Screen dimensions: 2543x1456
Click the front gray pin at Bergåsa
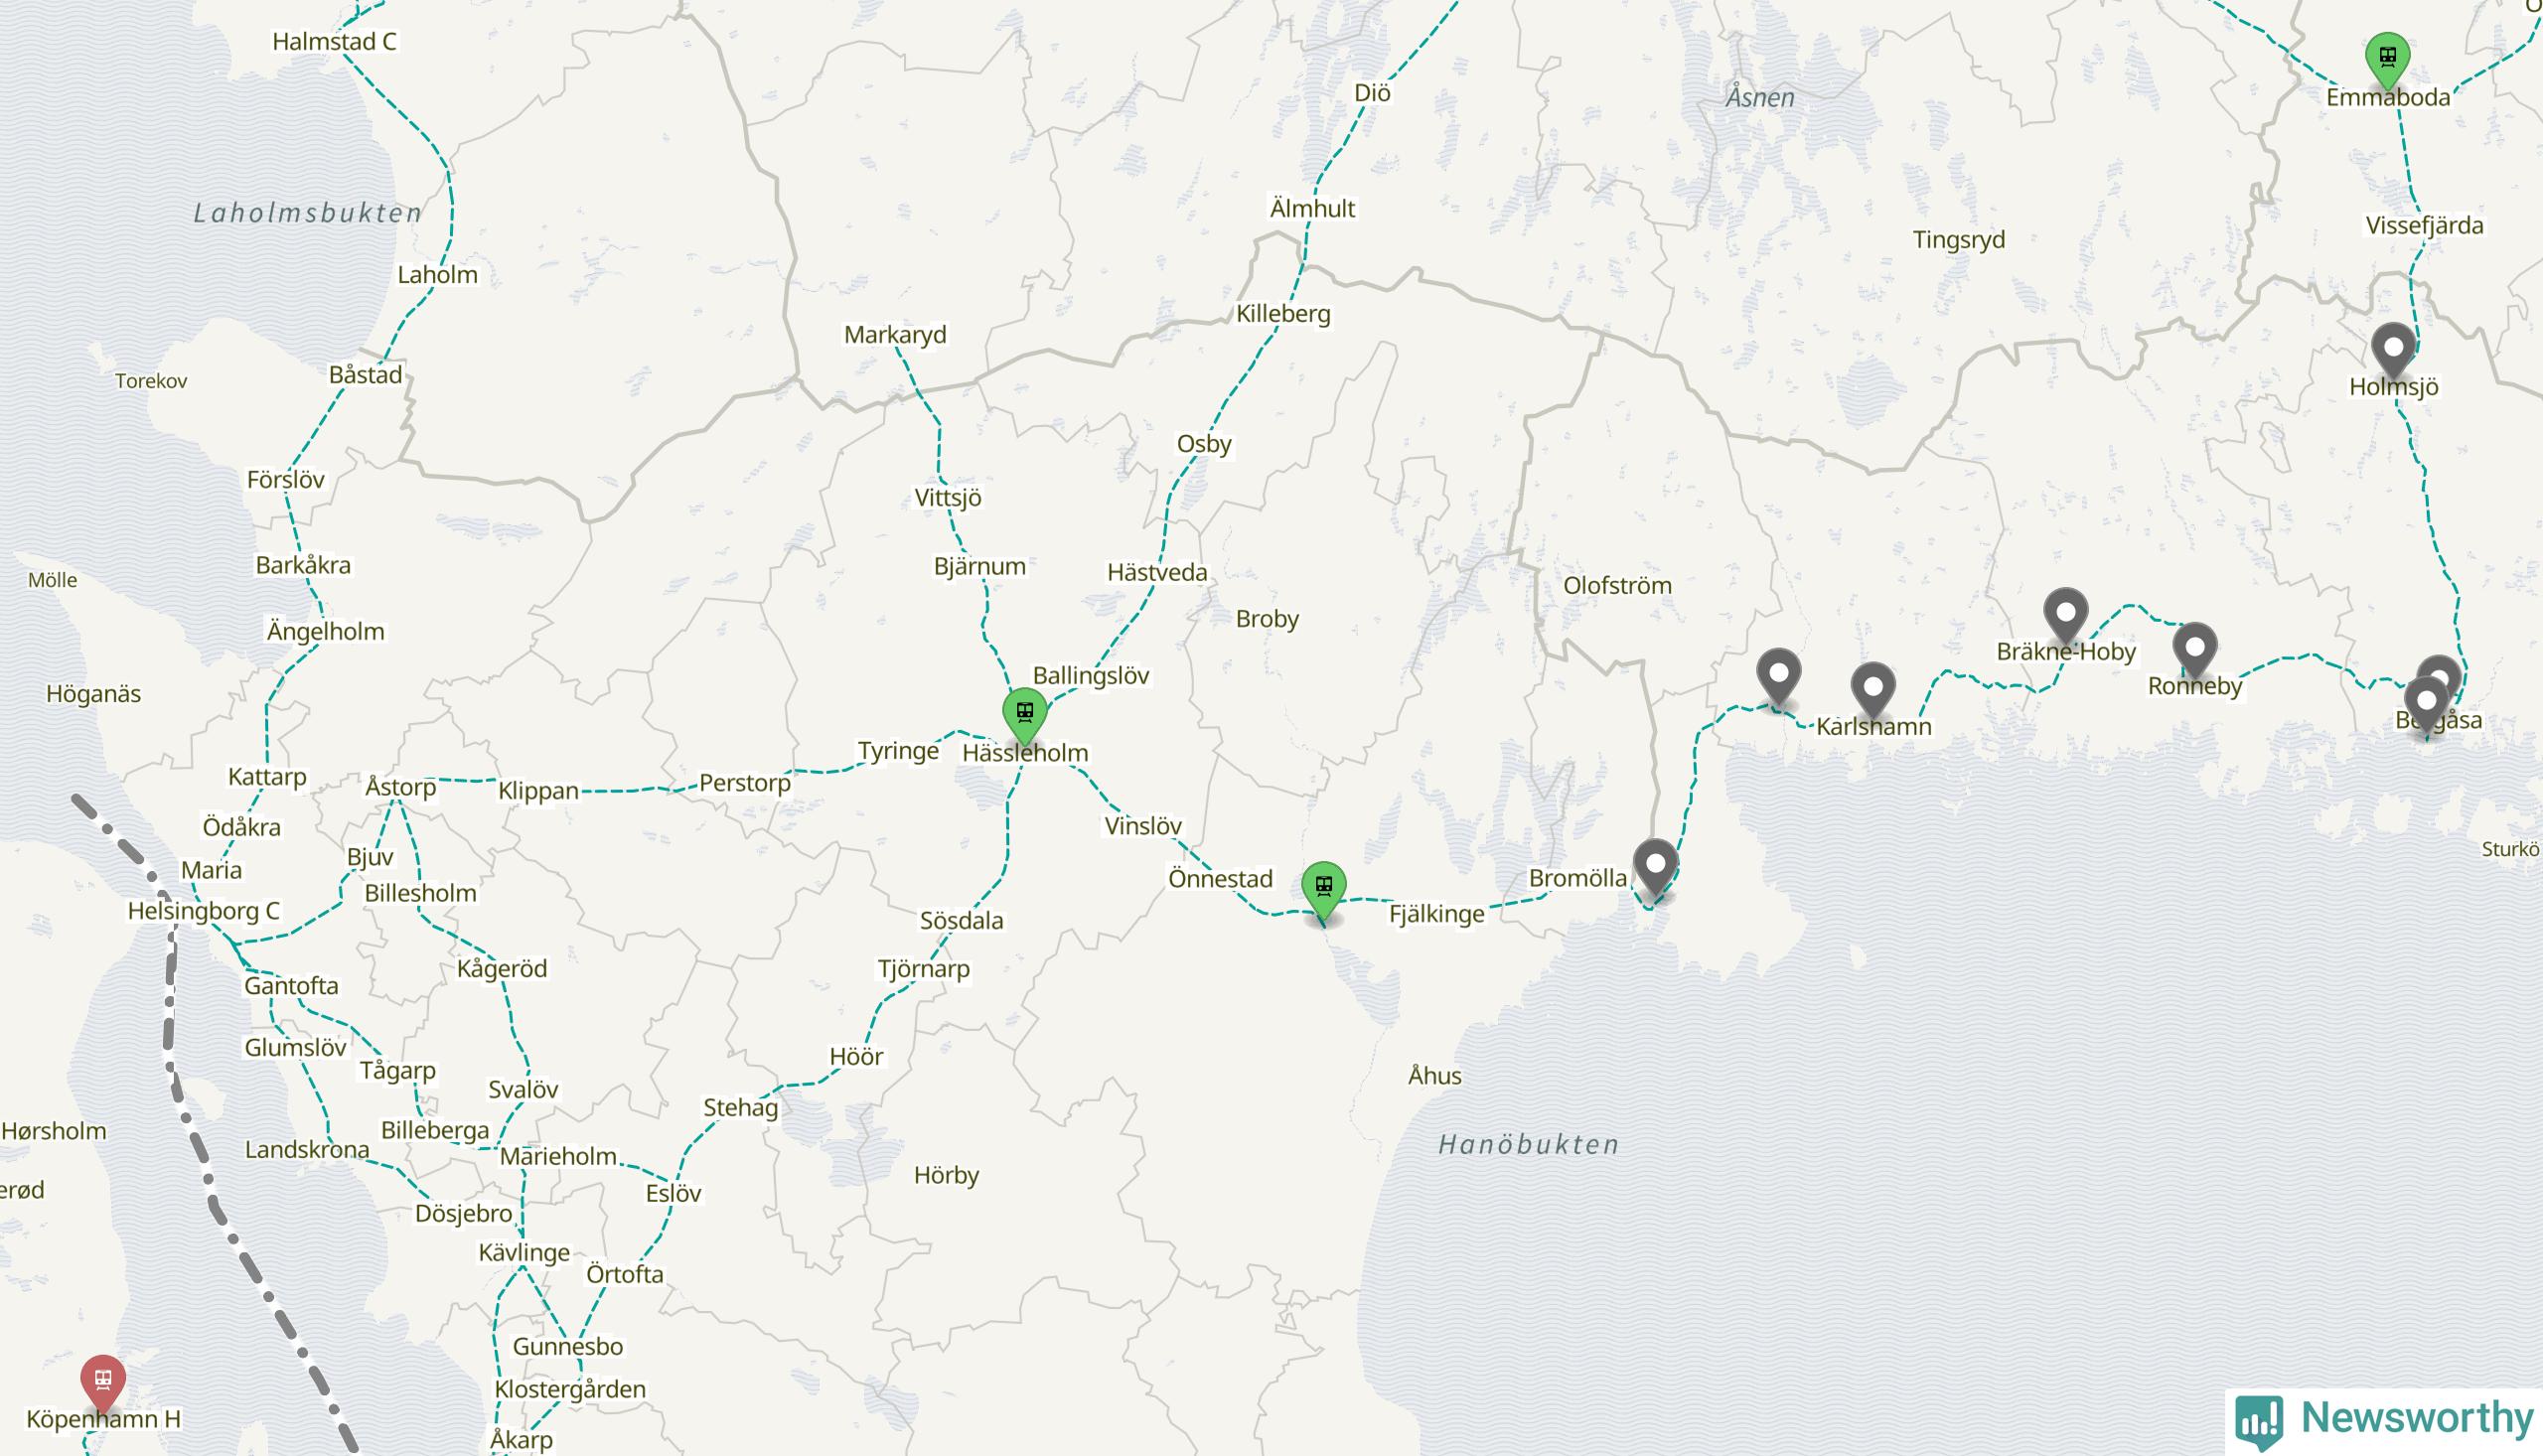click(2425, 702)
